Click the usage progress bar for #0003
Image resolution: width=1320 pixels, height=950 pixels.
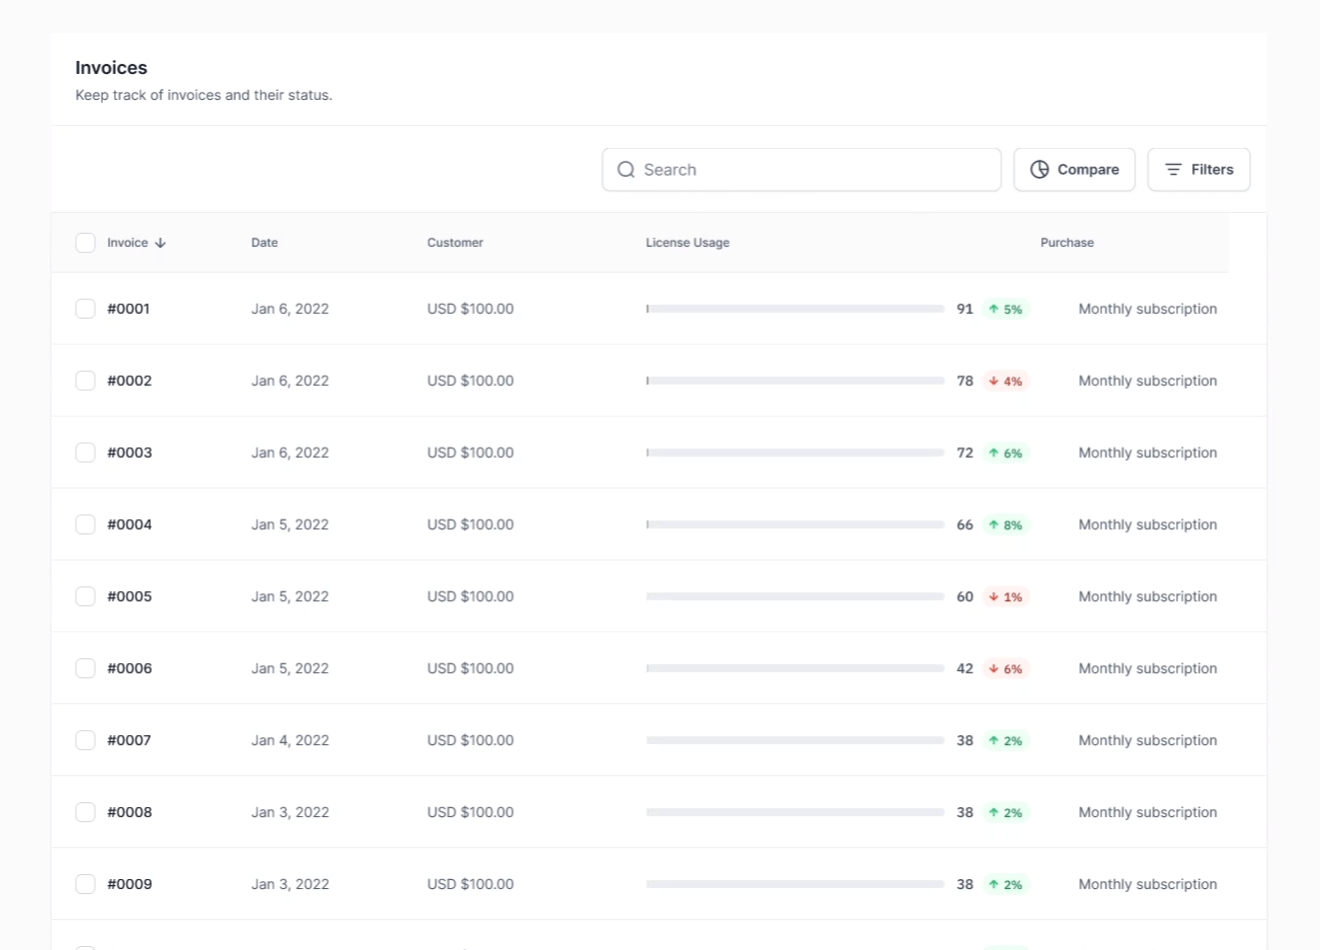795,453
